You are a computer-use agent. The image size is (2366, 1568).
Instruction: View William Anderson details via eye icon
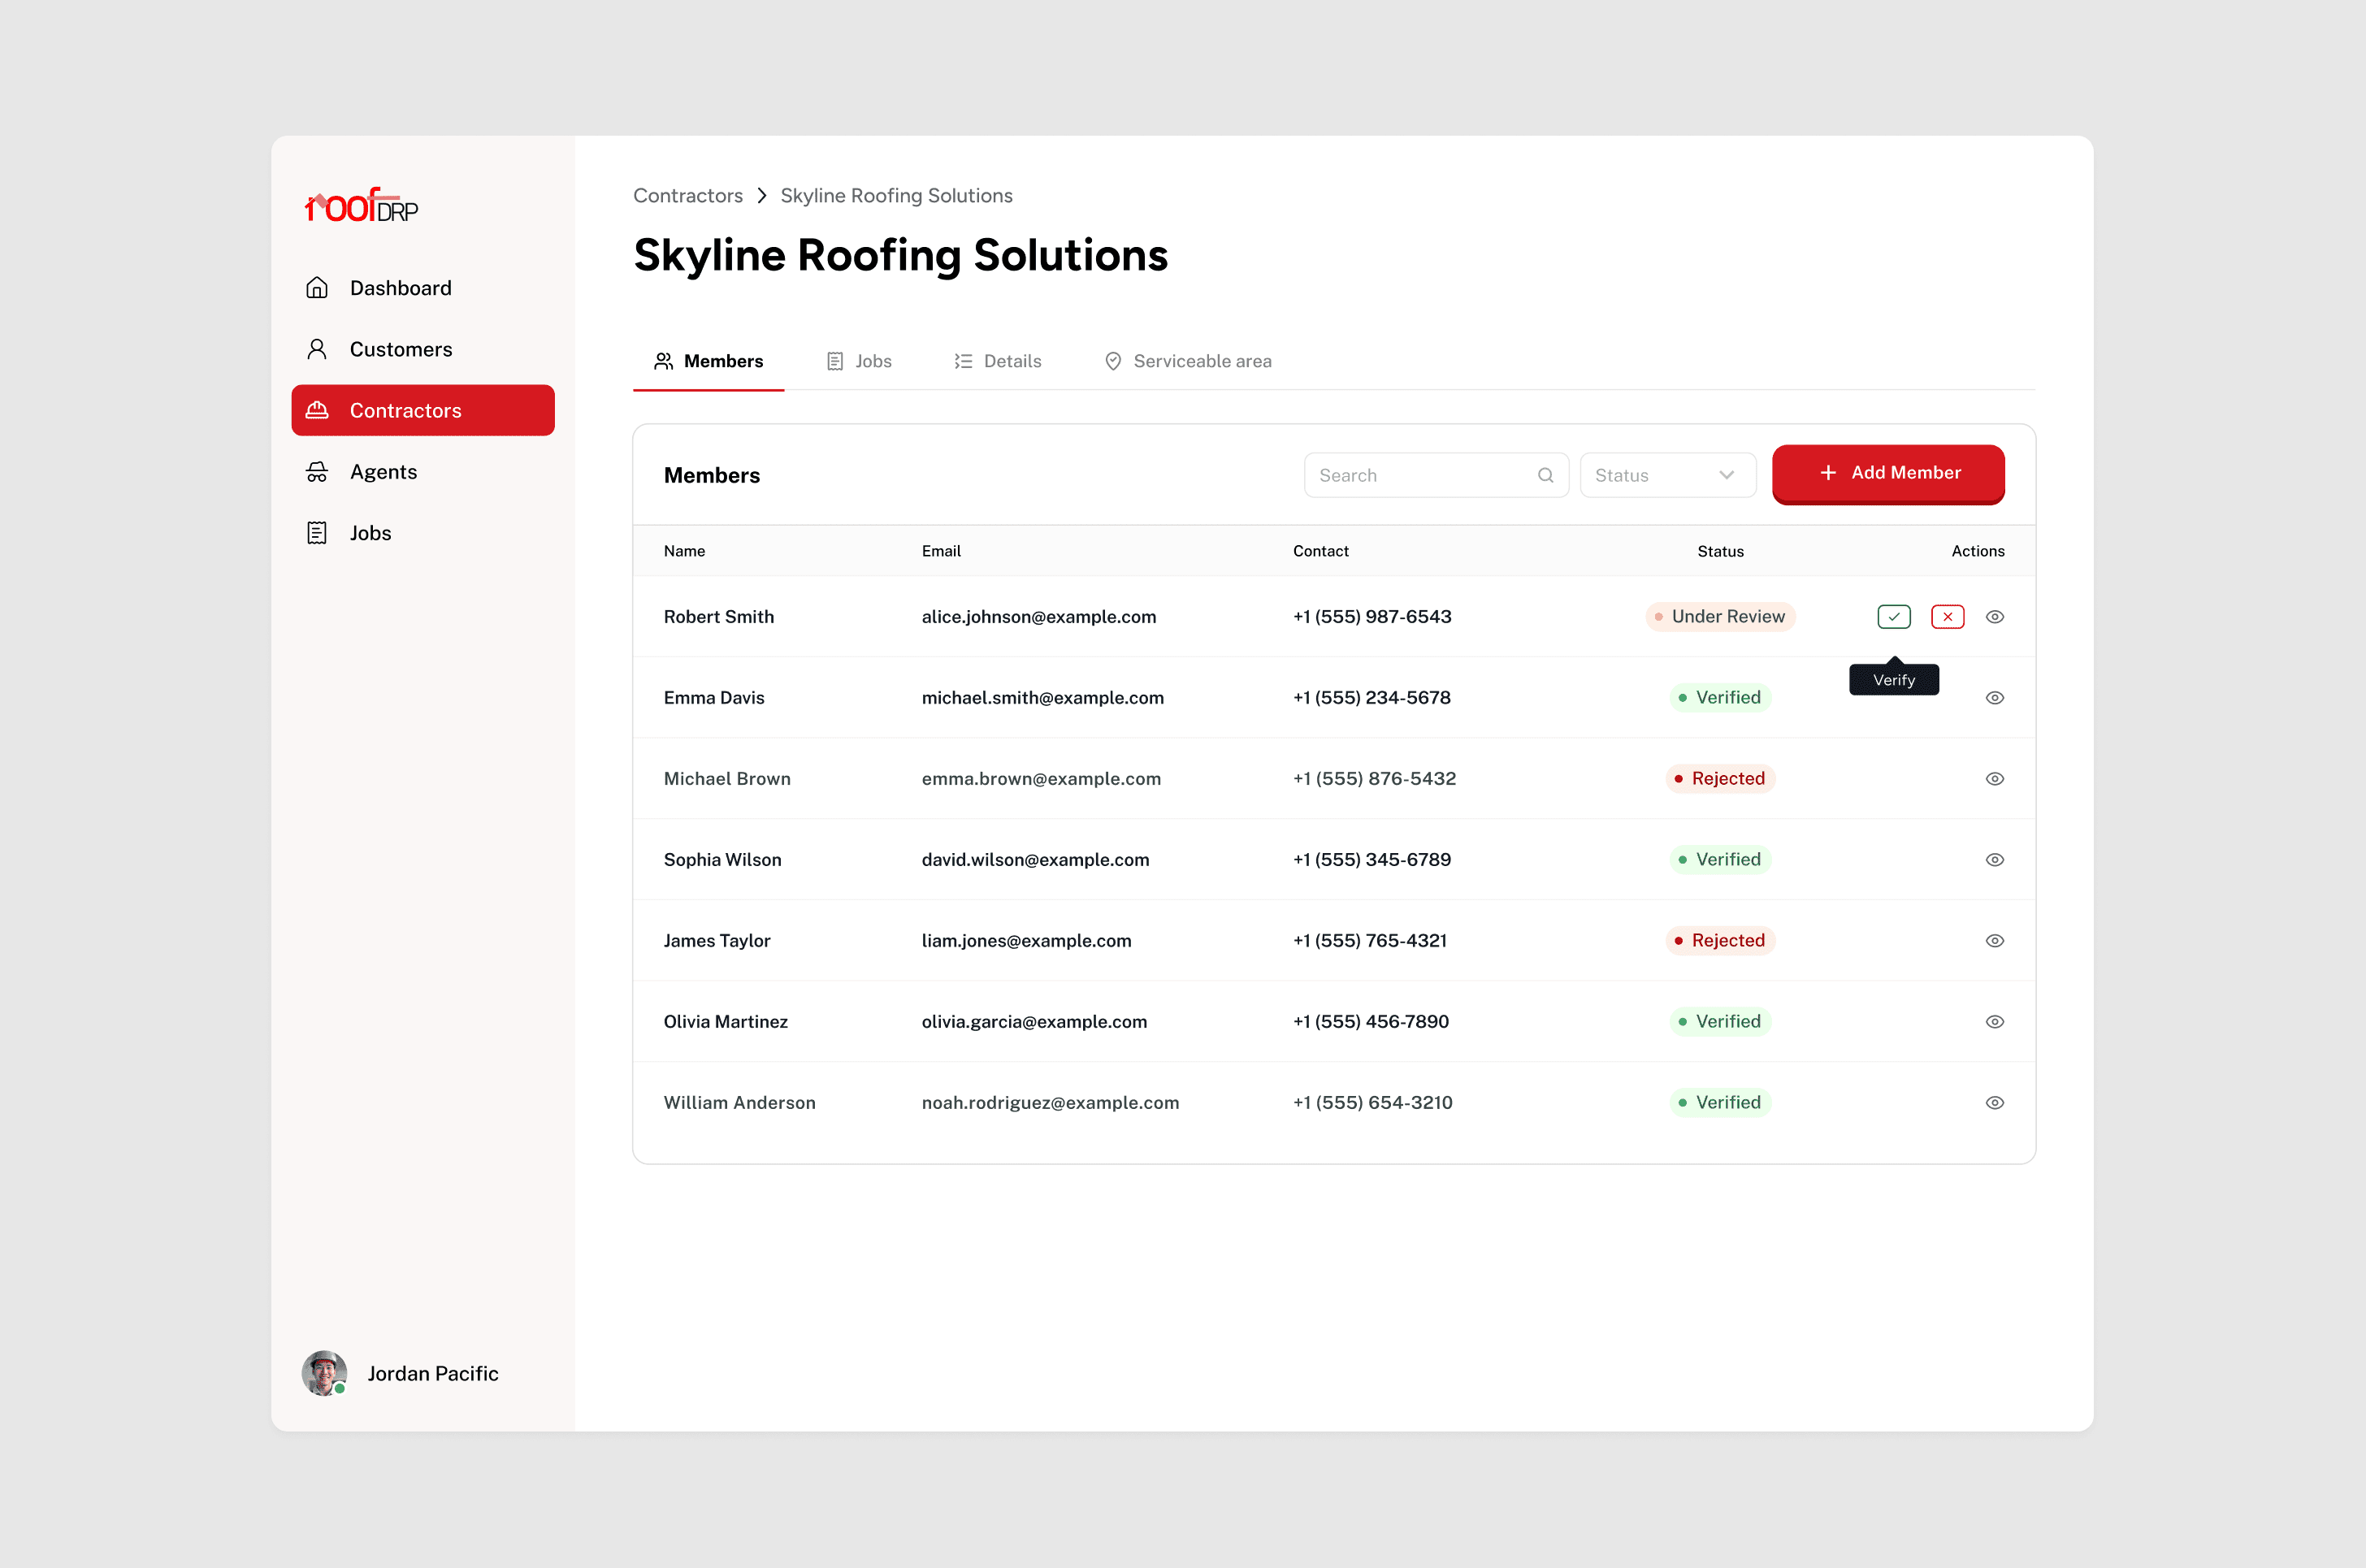[x=1994, y=1103]
